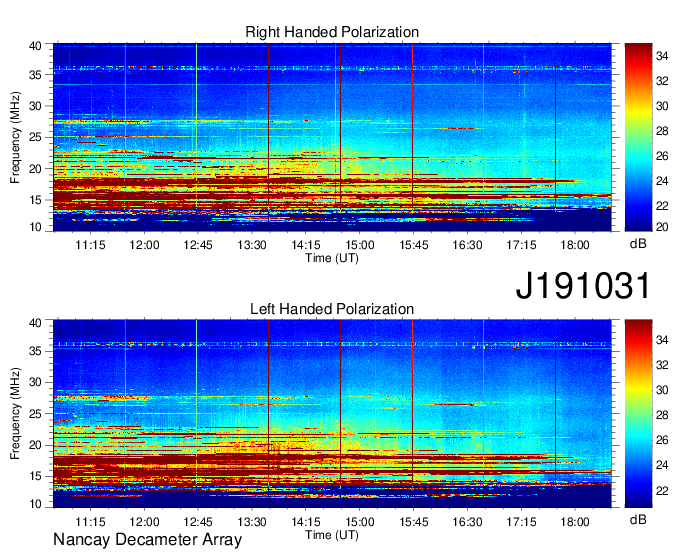Click 11:15 time tick on Right Handed plot
Screen dimensions: 680x552
(90, 245)
